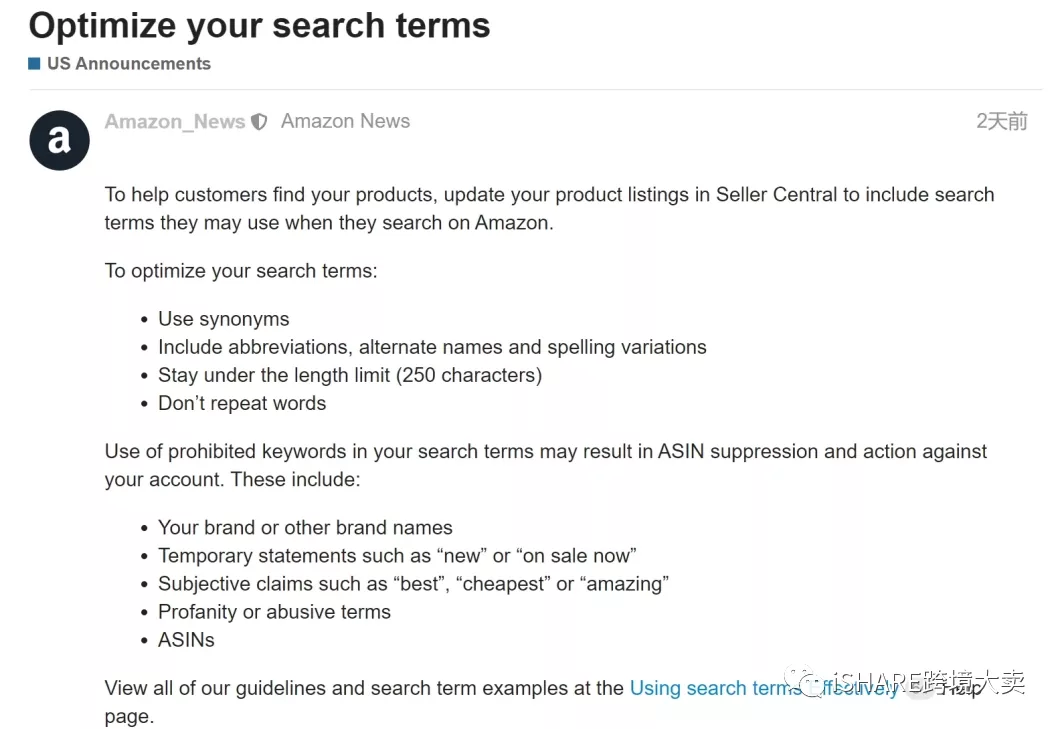Click the "Optimize your search terms" title
The width and height of the screenshot is (1060, 729).
click(x=260, y=25)
